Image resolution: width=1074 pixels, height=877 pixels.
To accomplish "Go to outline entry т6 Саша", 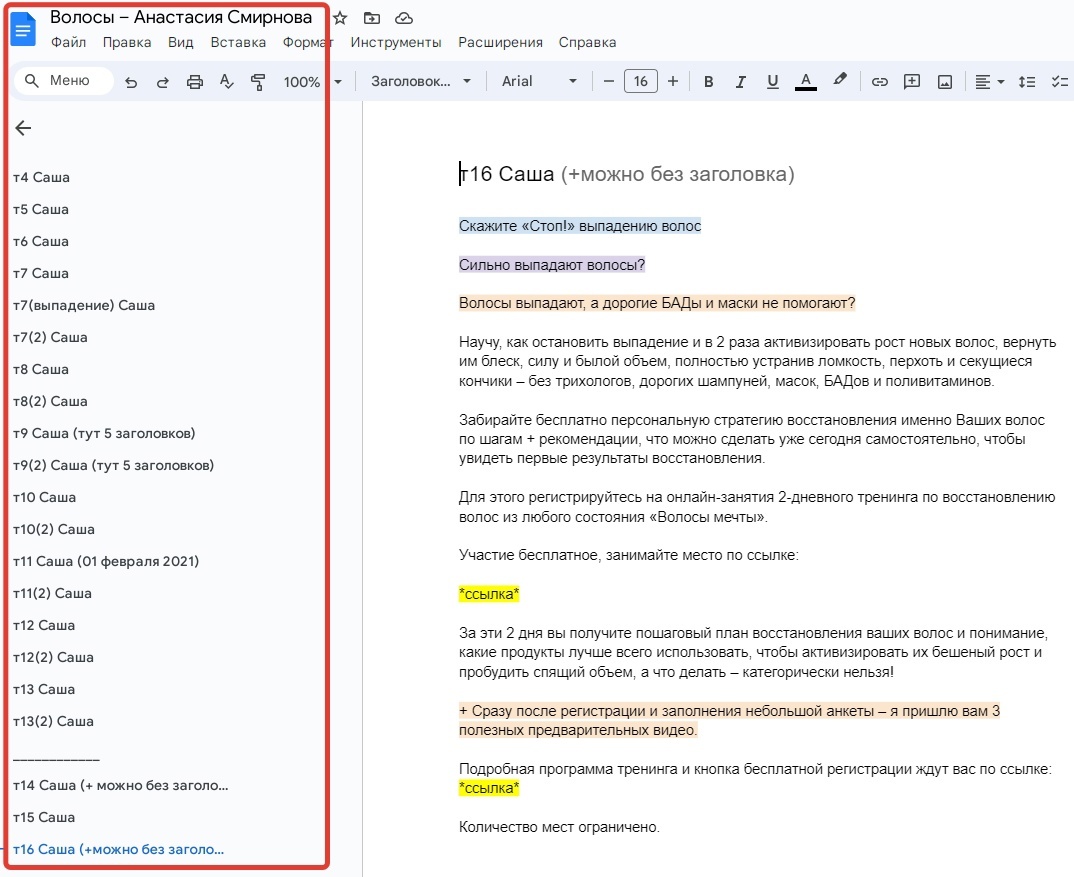I will click(x=40, y=242).
